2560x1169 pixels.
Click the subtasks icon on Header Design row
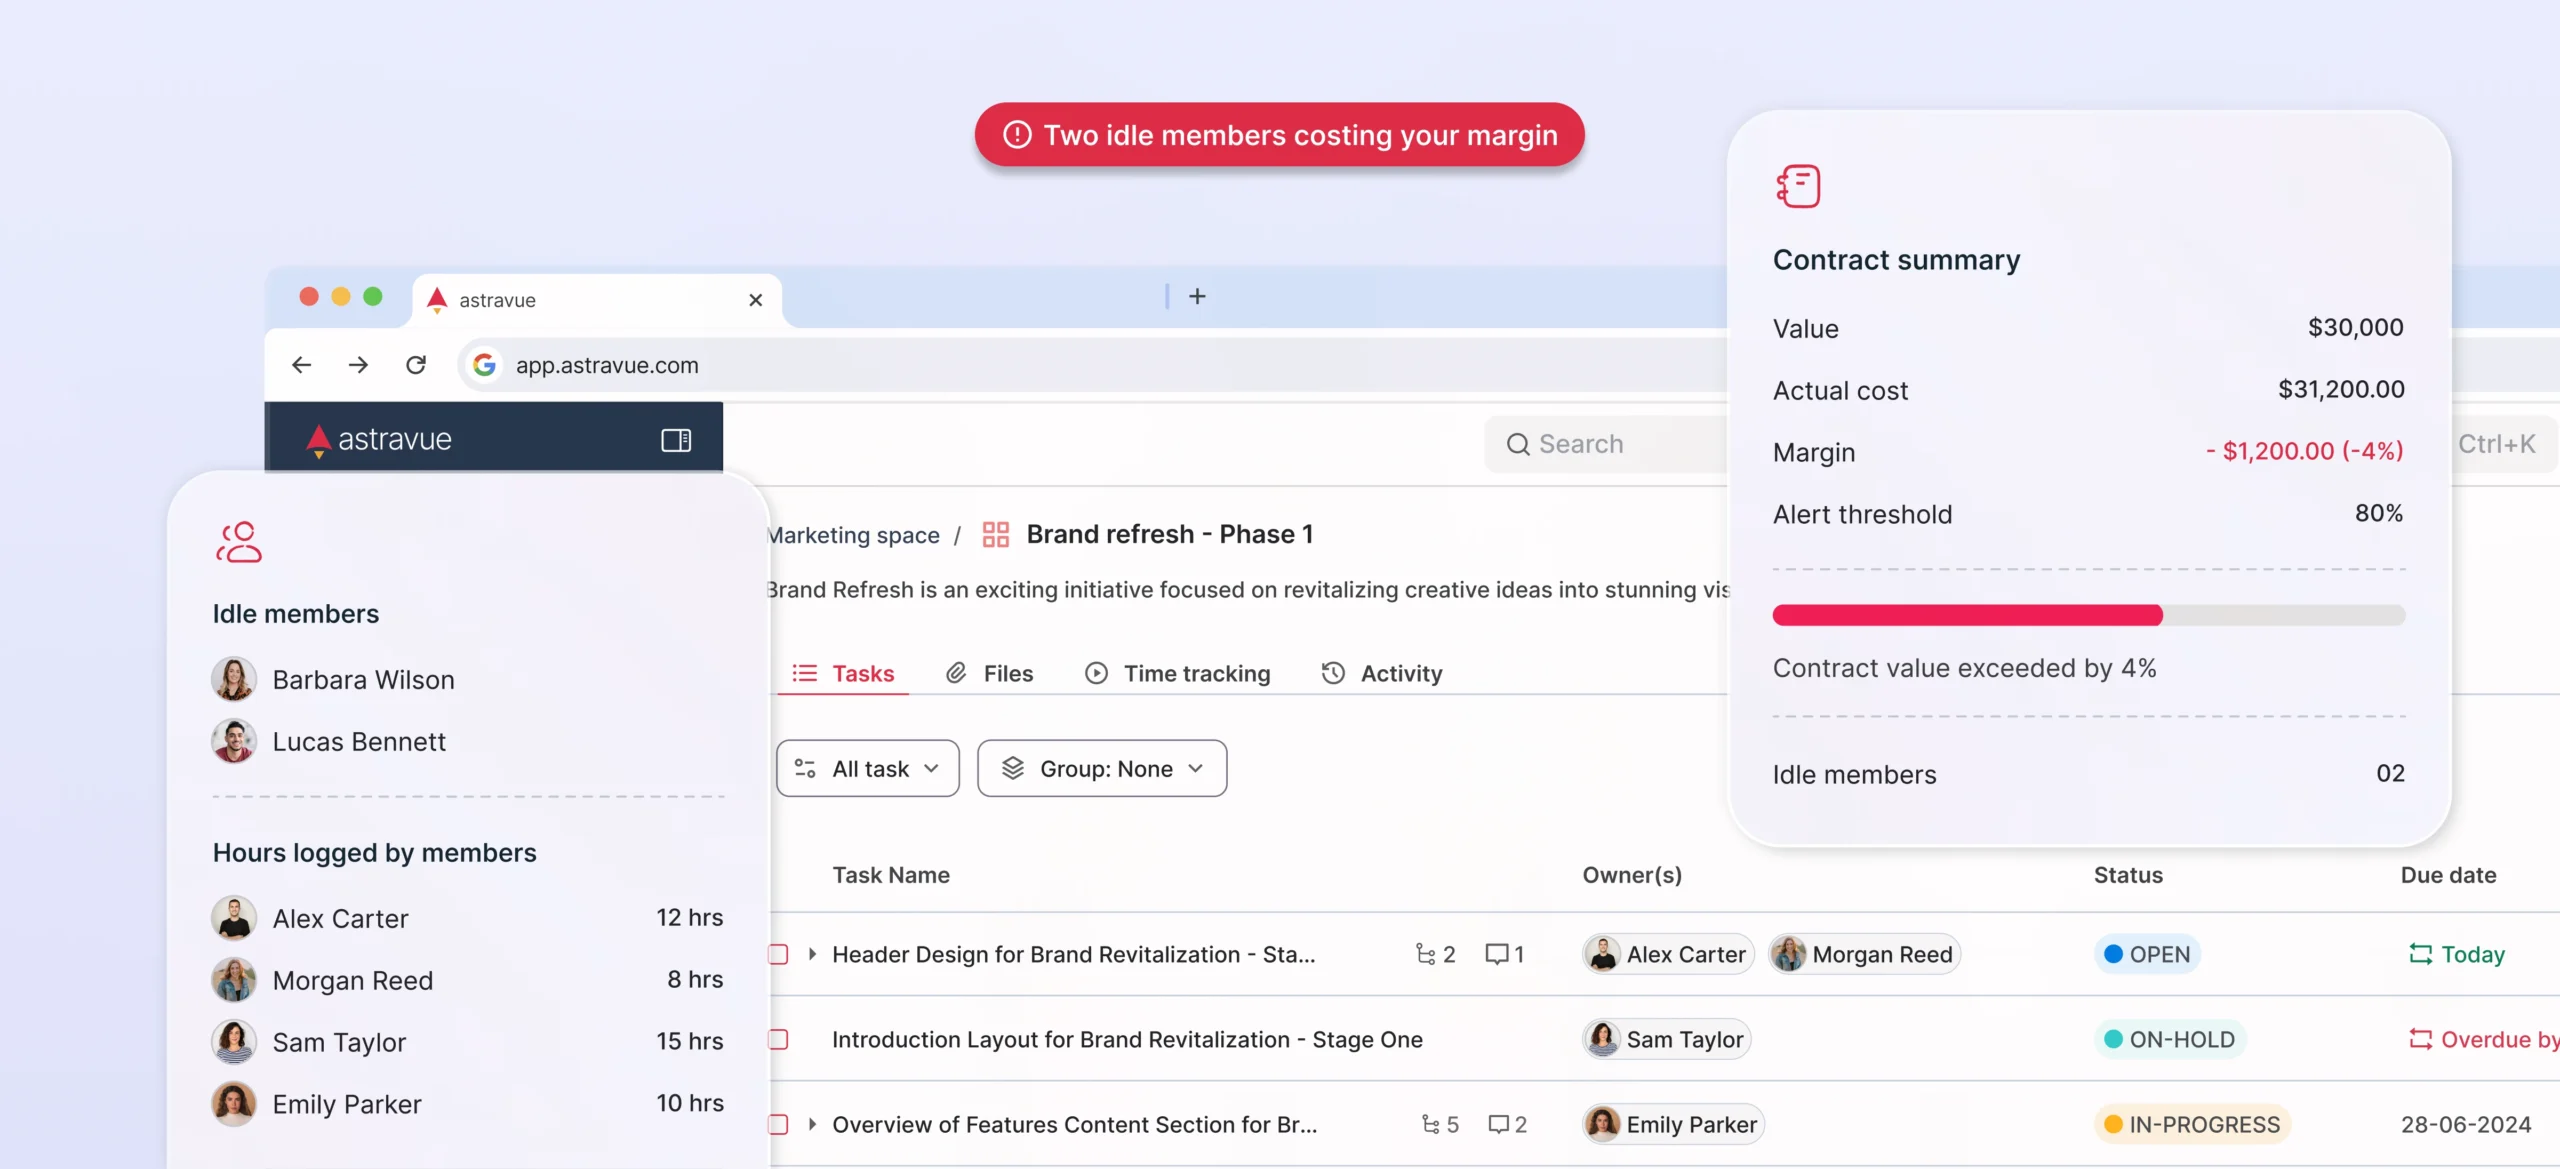(x=1426, y=954)
